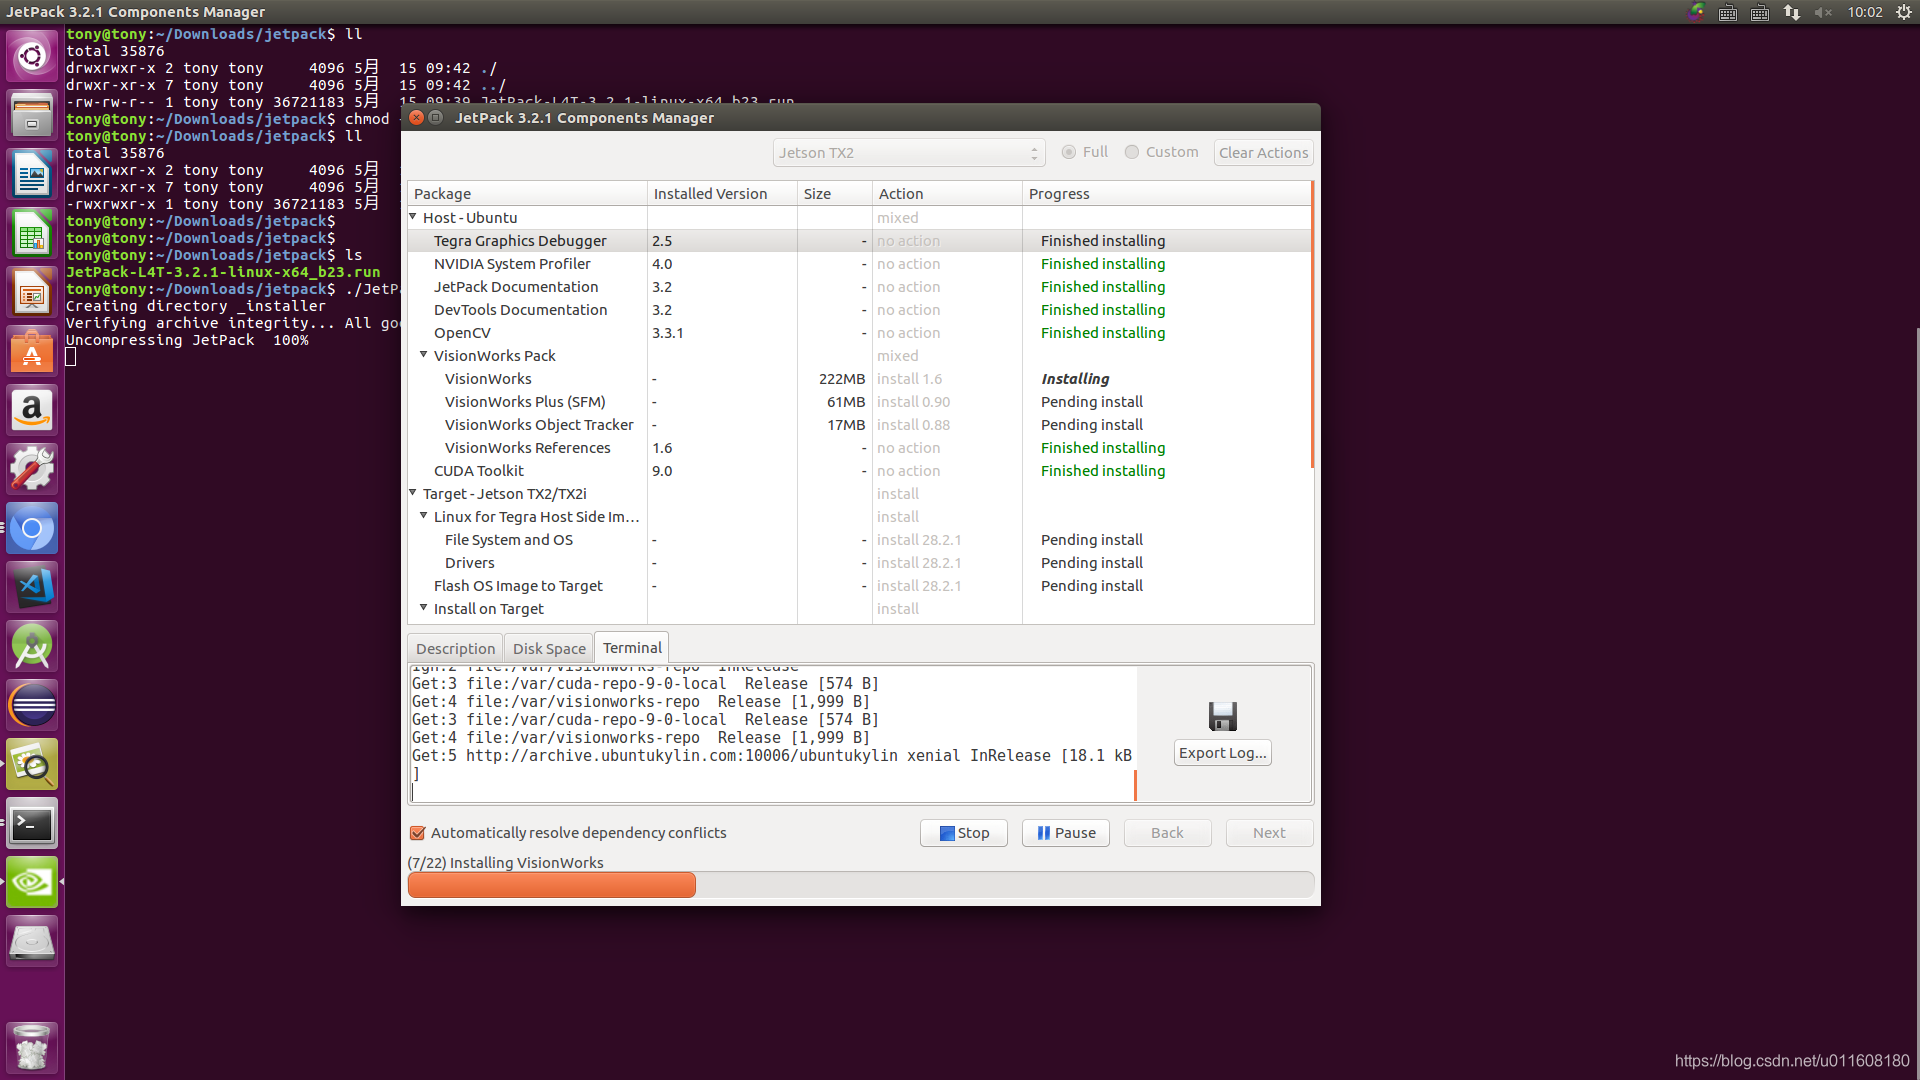
Task: Open the Jetson TX2 device dropdown
Action: [x=909, y=153]
